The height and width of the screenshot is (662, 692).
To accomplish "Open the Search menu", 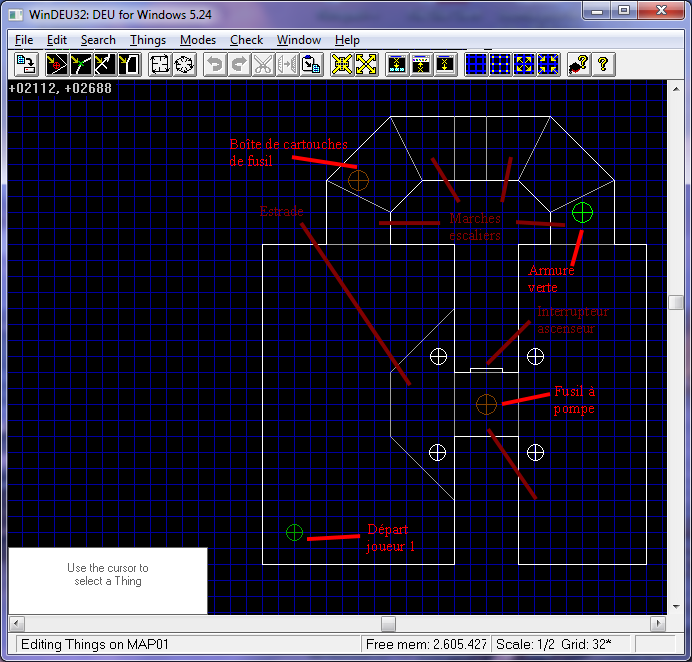I will pos(98,40).
